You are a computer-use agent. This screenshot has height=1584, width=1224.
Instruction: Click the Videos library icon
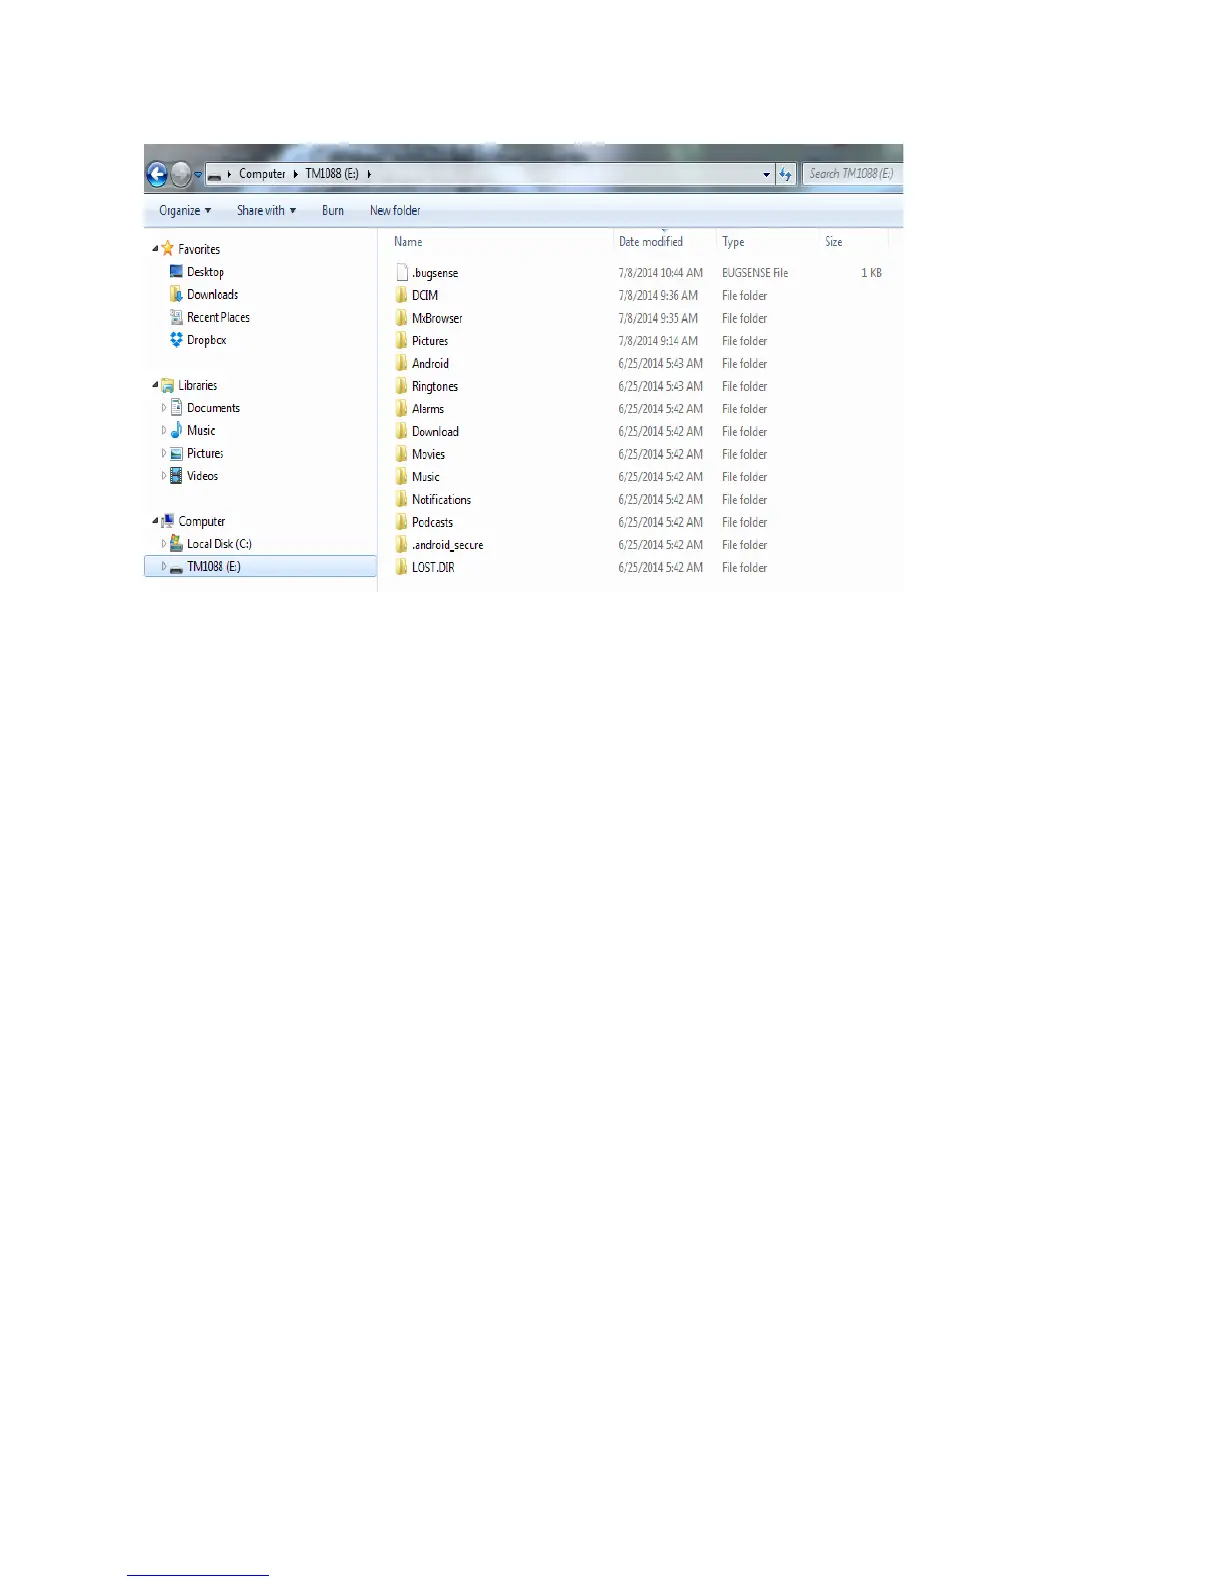176,476
